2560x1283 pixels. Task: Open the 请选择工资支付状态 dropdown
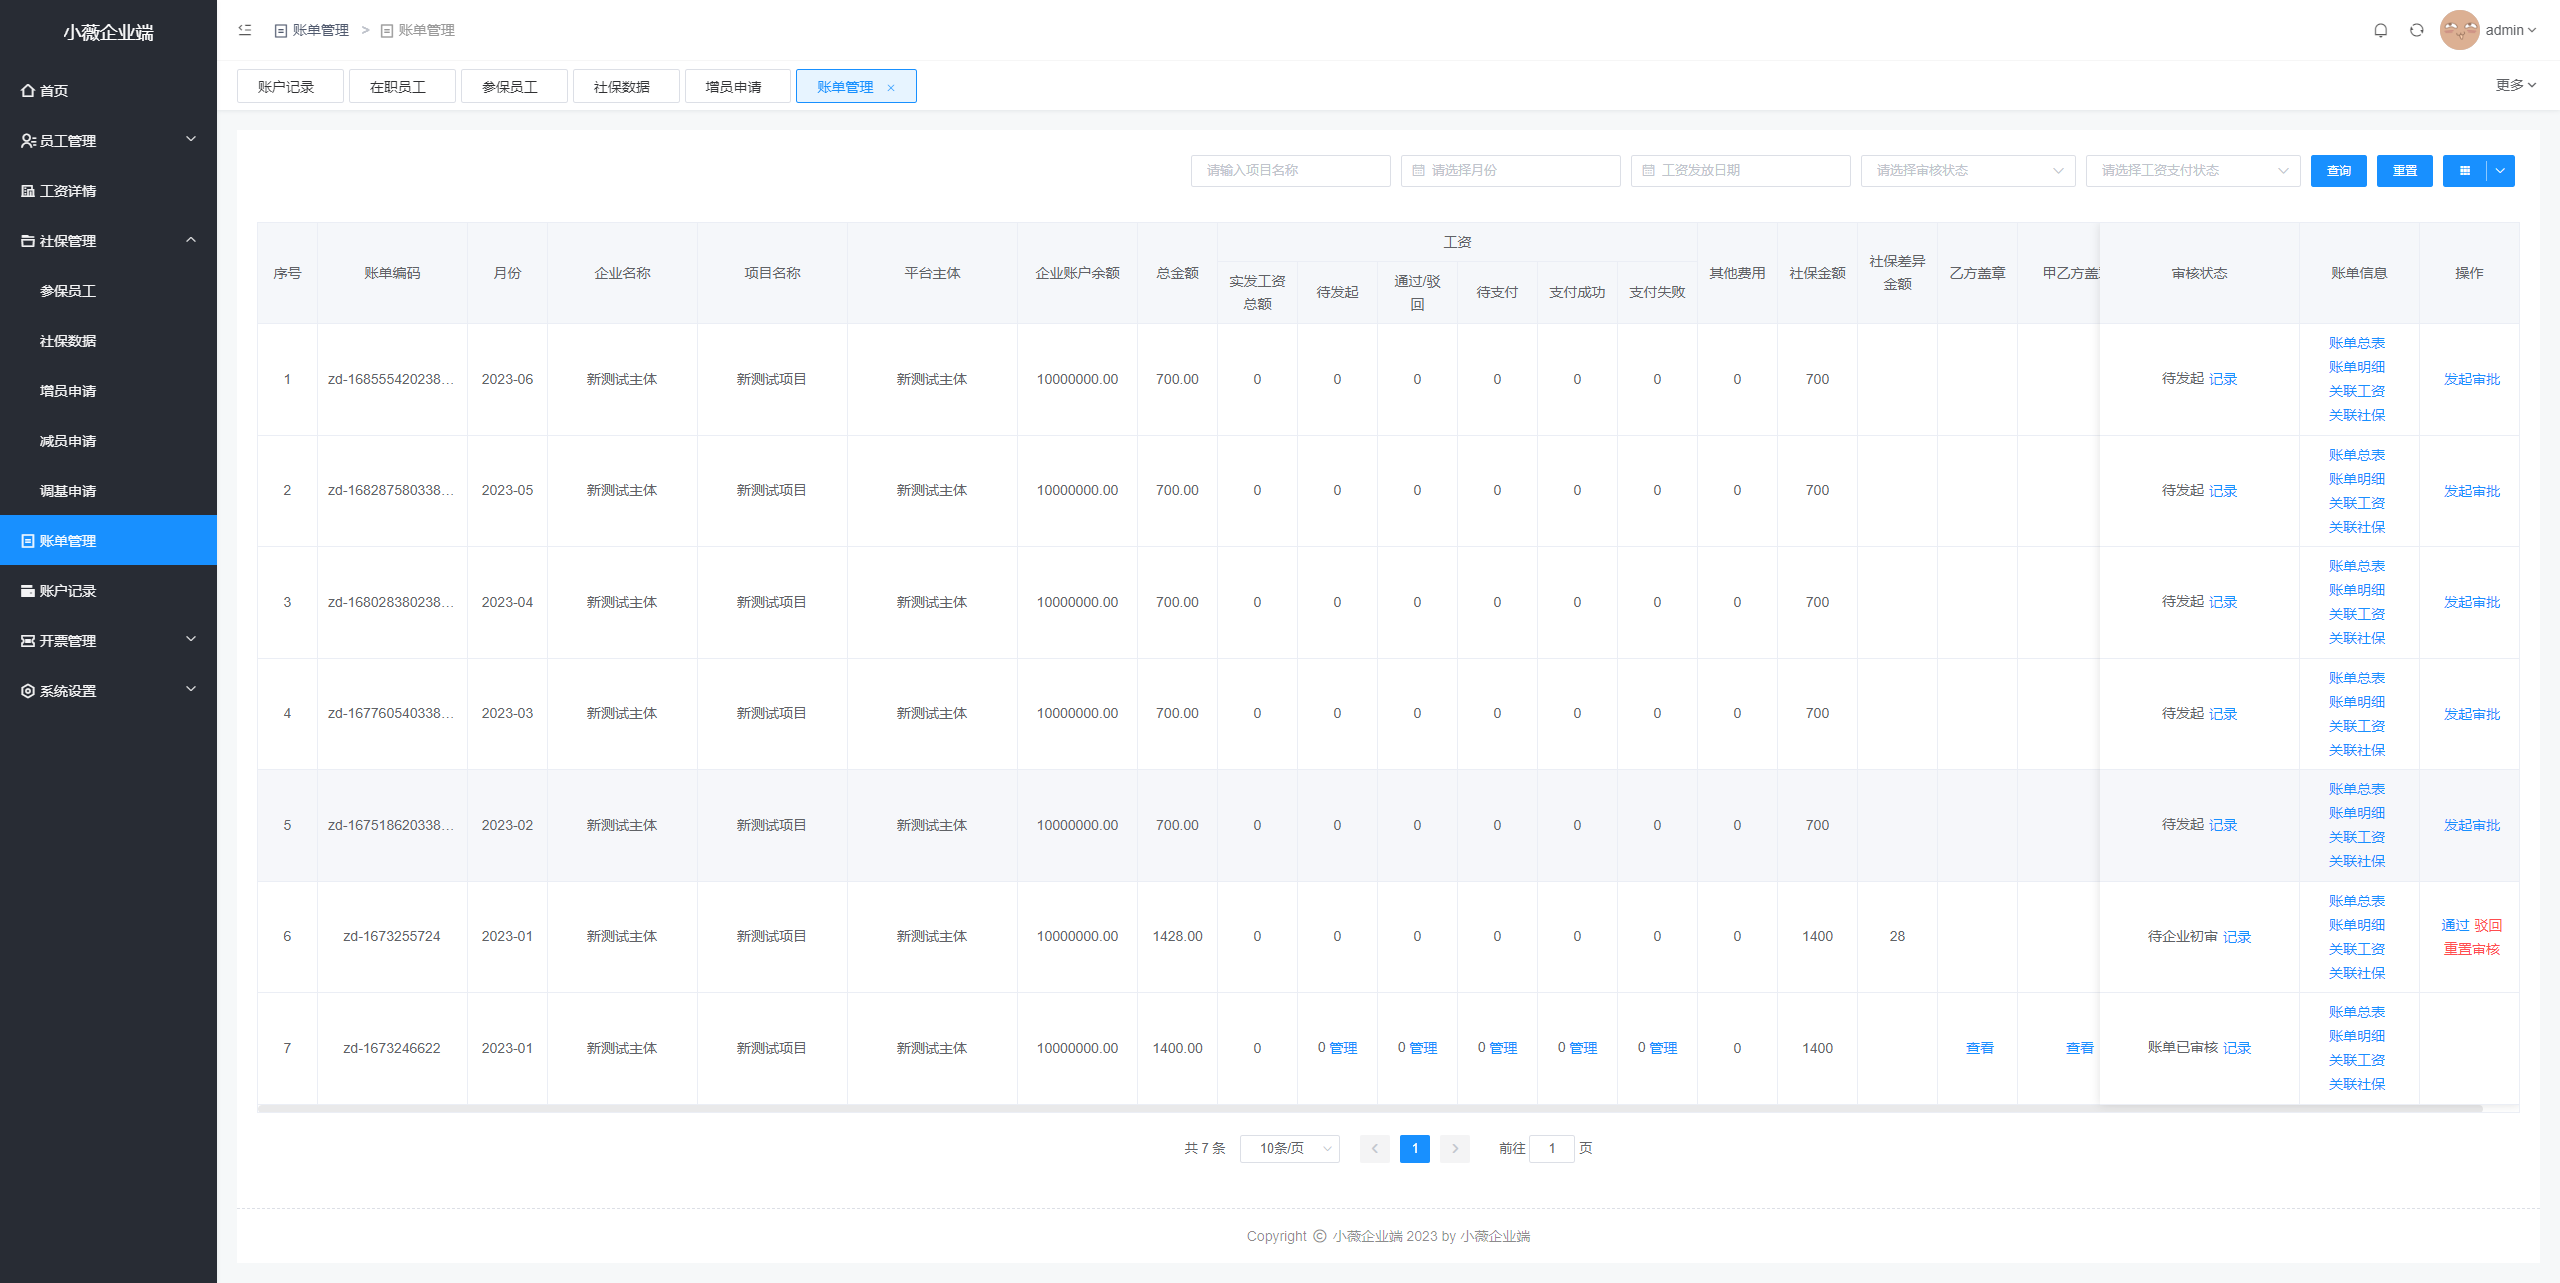(2193, 170)
